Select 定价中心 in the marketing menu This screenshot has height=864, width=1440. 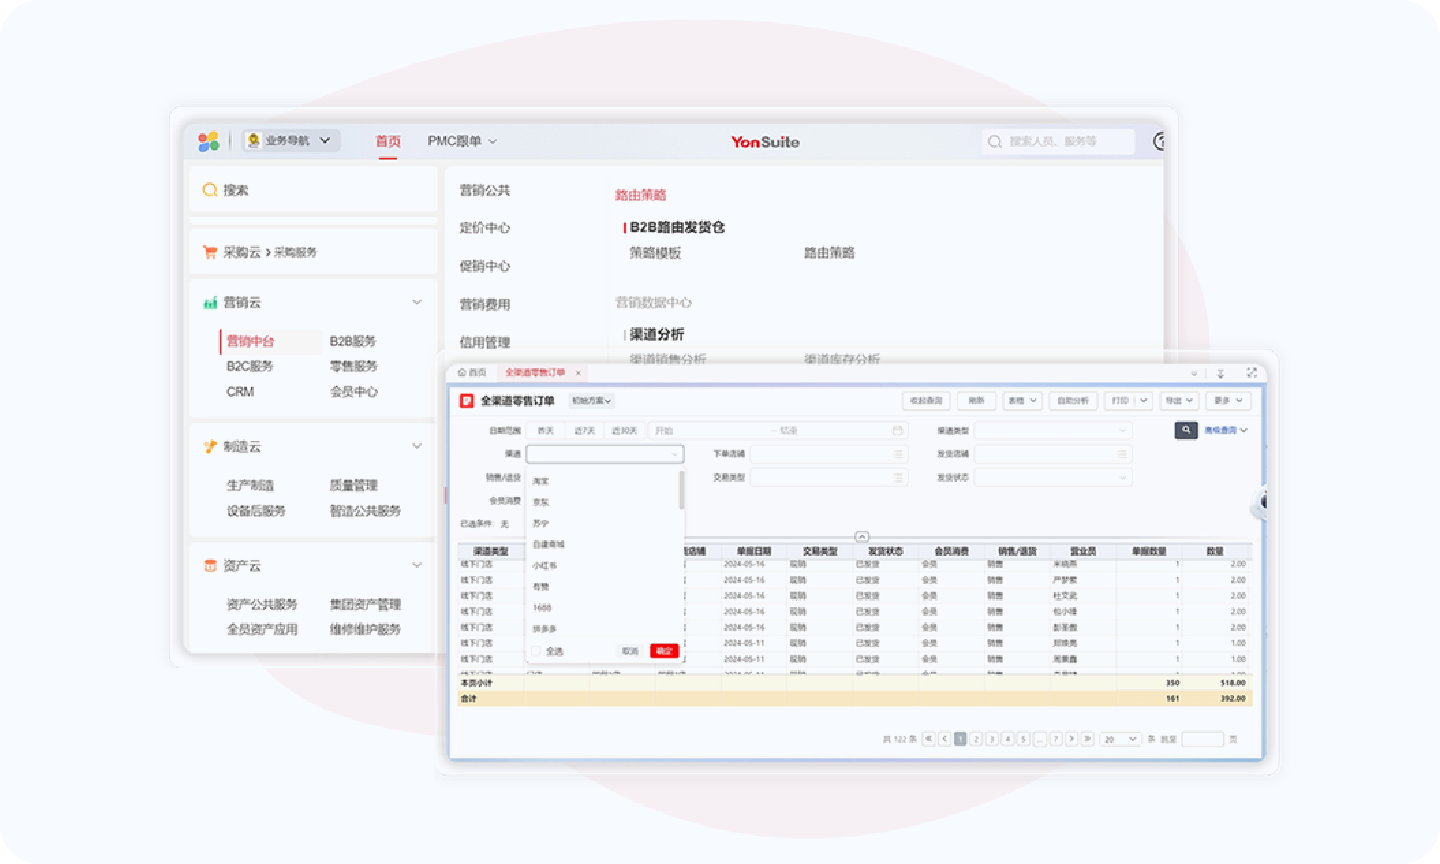(x=485, y=228)
